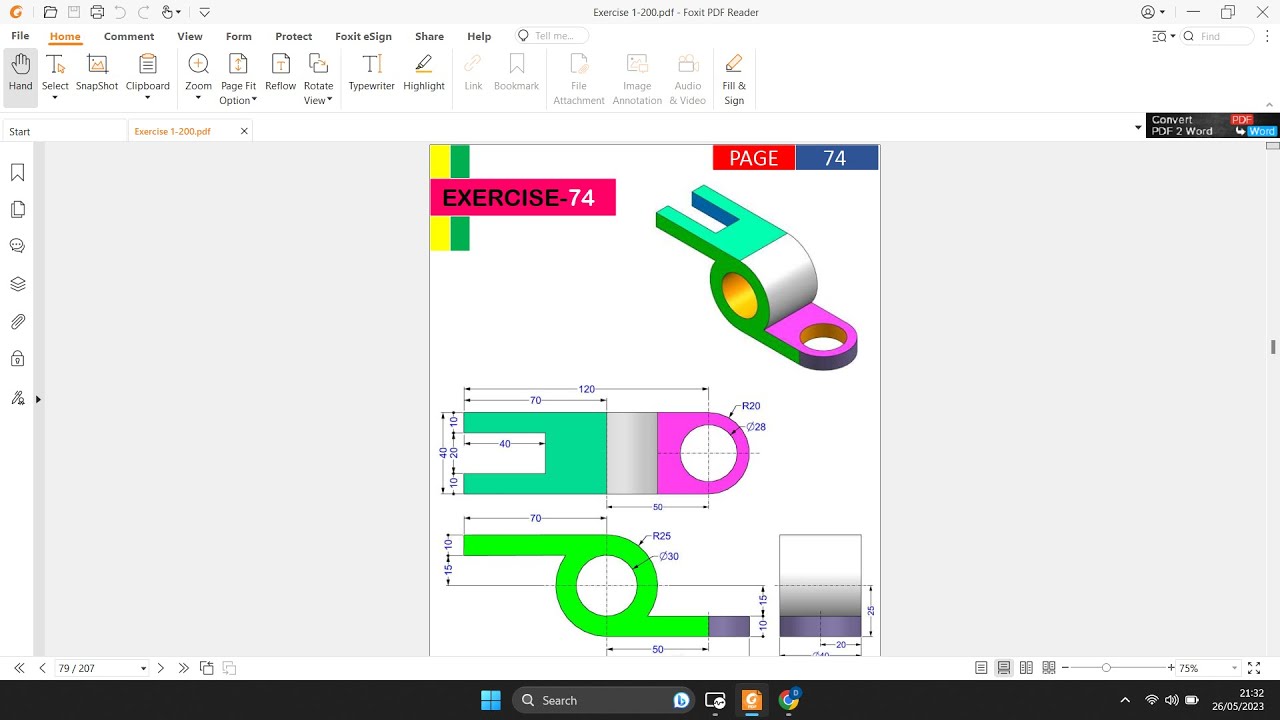Viewport: 1280px width, 720px height.
Task: Switch to full screen view
Action: pyautogui.click(x=1254, y=668)
